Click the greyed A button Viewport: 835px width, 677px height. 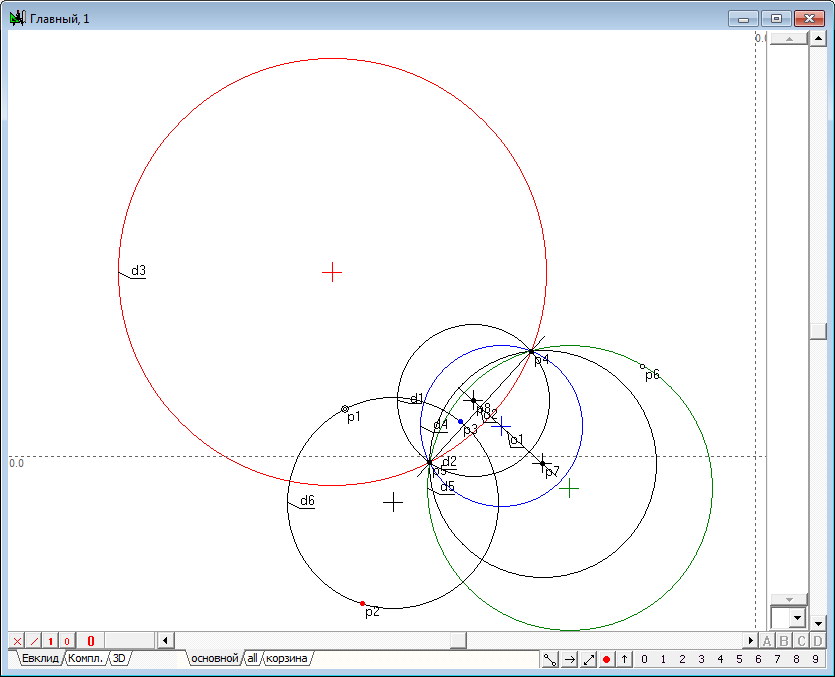tap(767, 641)
